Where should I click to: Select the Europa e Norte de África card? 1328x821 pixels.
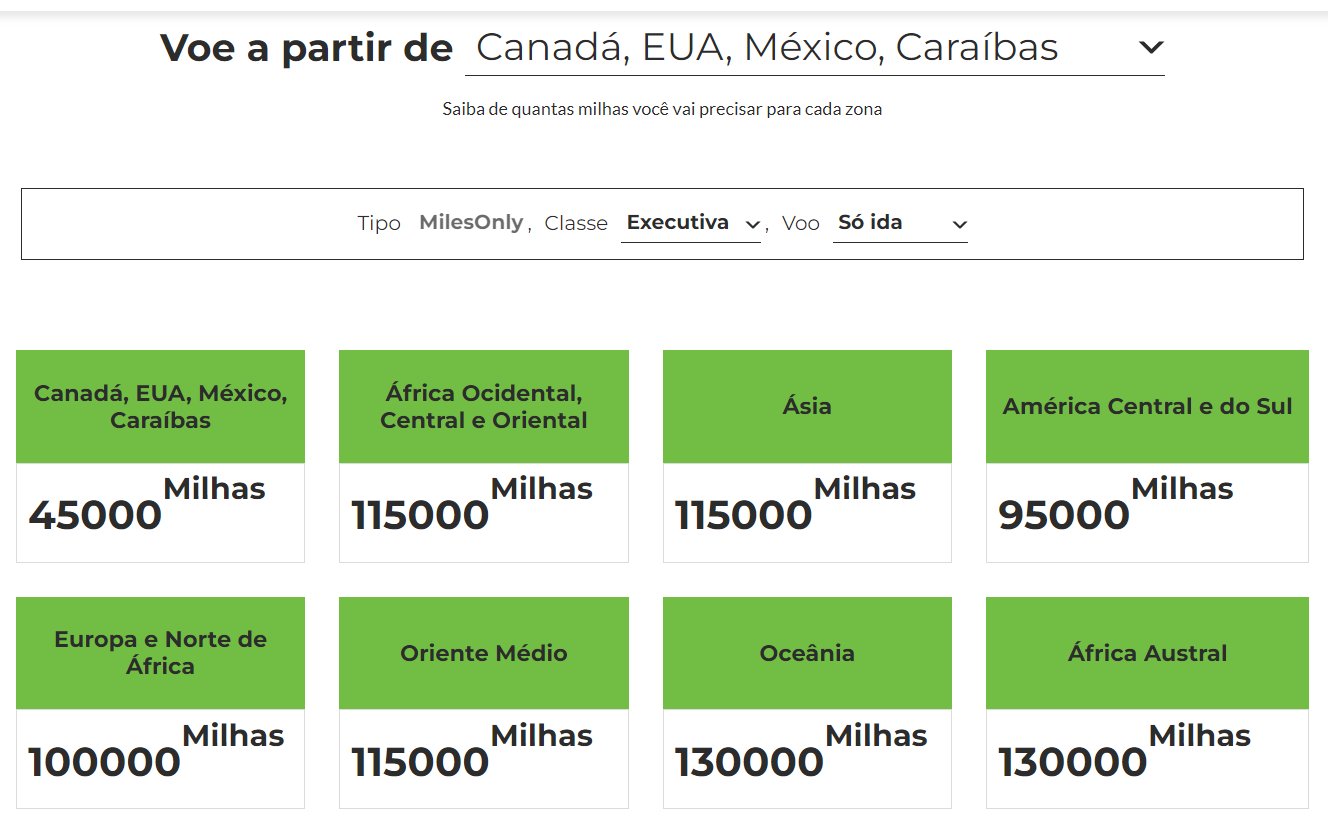[x=160, y=703]
